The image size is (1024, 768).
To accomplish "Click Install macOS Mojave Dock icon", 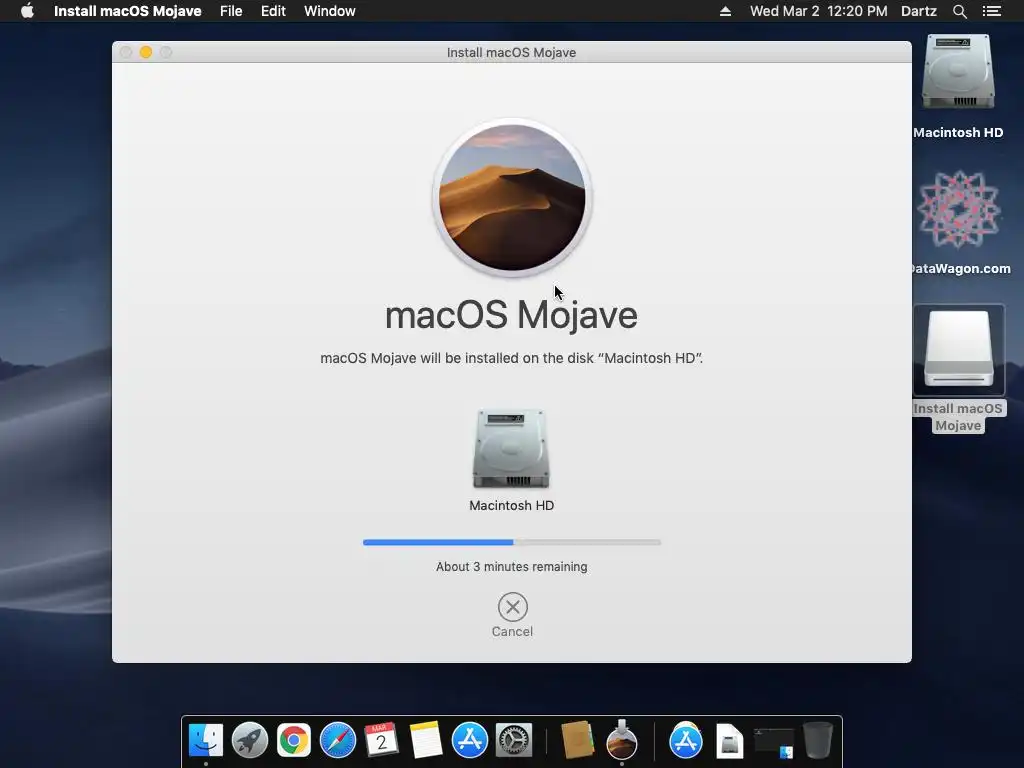I will click(622, 739).
